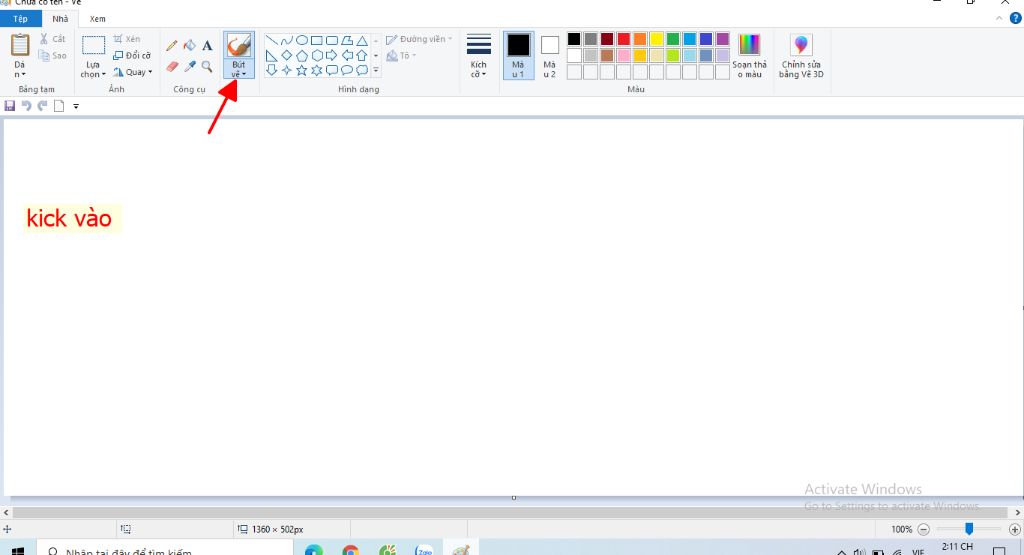Choose the Oval shape

tap(301, 40)
